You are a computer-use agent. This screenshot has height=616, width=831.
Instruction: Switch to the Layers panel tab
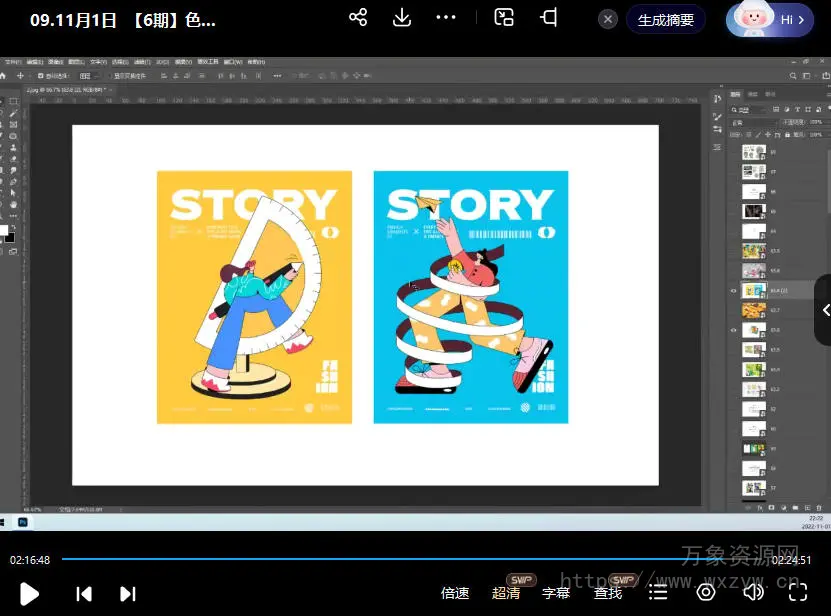(735, 94)
